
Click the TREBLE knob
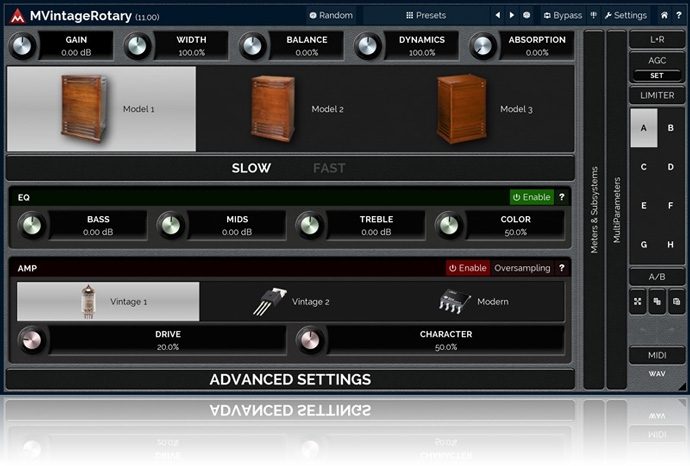(310, 225)
